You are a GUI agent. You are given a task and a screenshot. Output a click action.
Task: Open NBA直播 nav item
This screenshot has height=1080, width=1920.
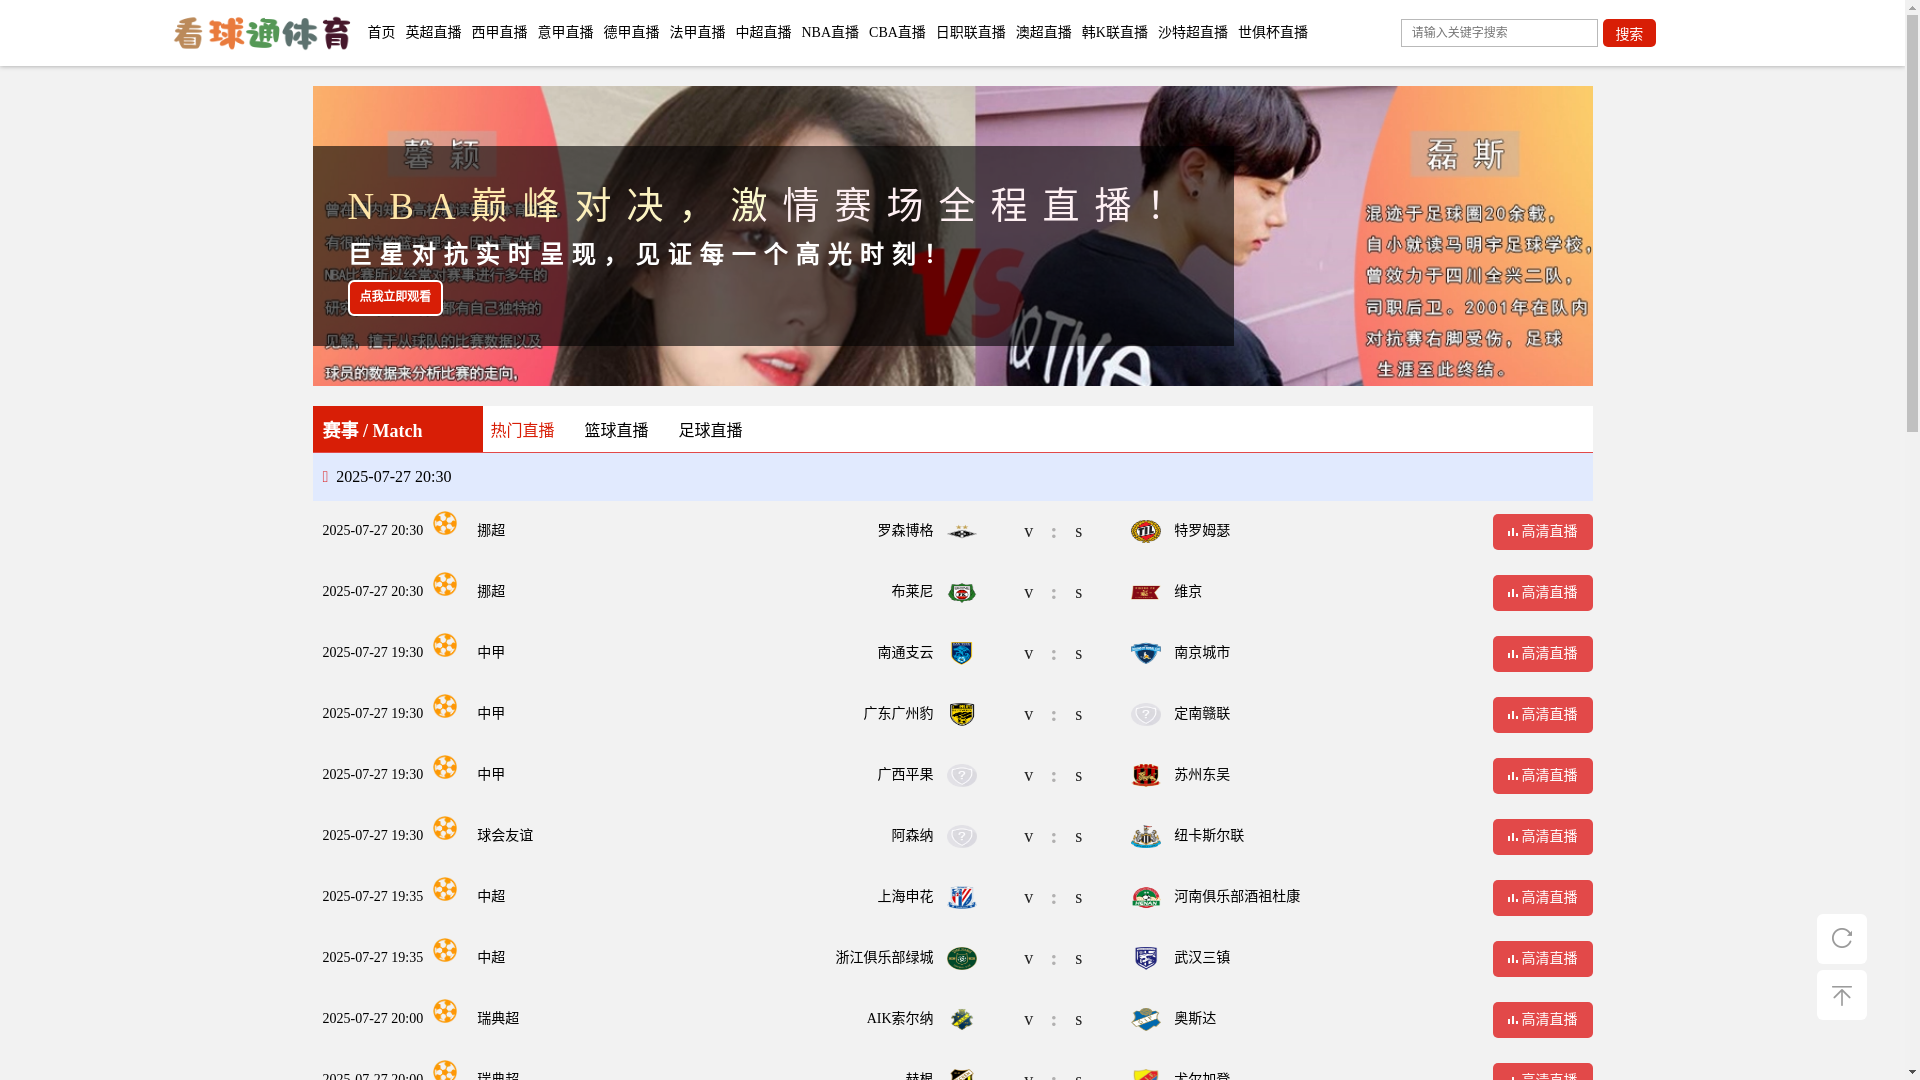coord(830,33)
